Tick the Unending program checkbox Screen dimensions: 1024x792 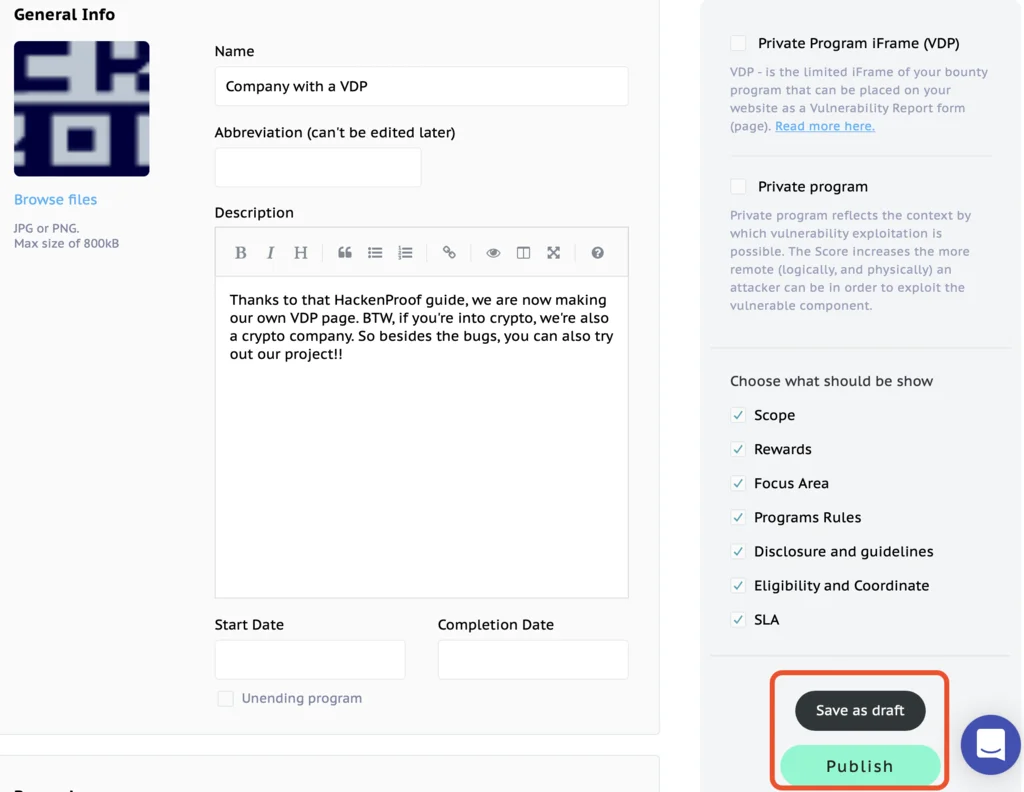click(225, 699)
